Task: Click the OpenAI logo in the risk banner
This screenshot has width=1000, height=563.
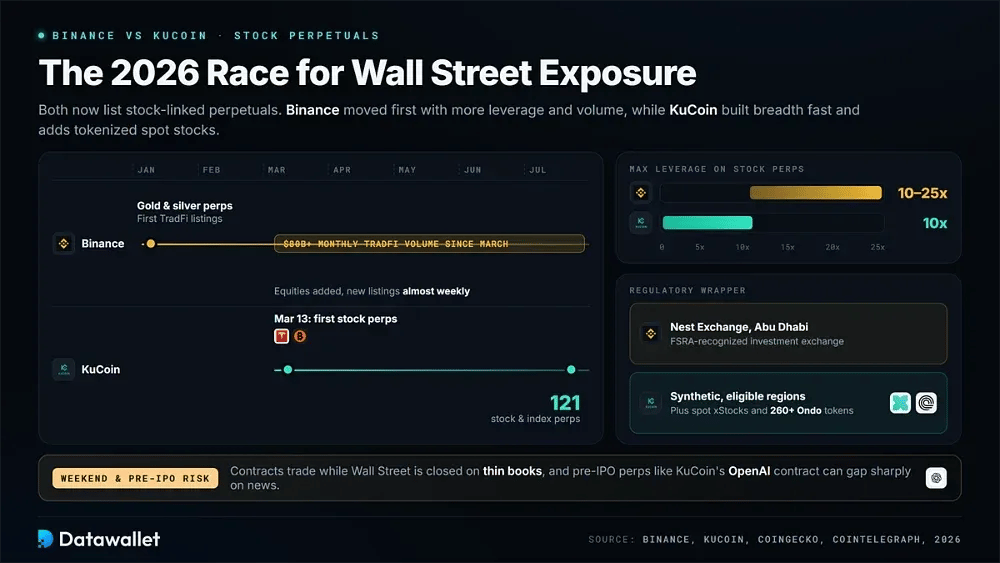Action: pos(936,478)
